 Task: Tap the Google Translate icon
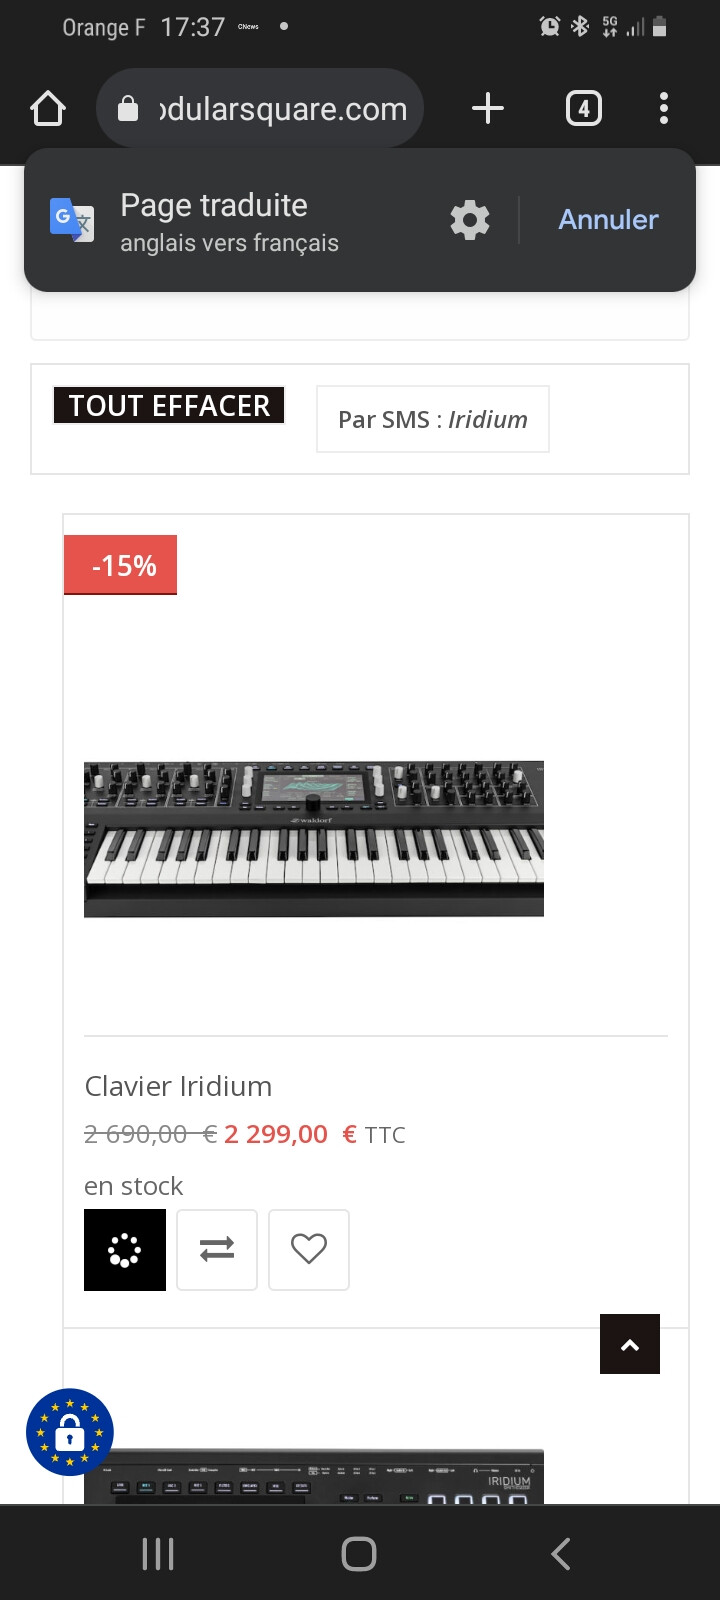tap(72, 218)
